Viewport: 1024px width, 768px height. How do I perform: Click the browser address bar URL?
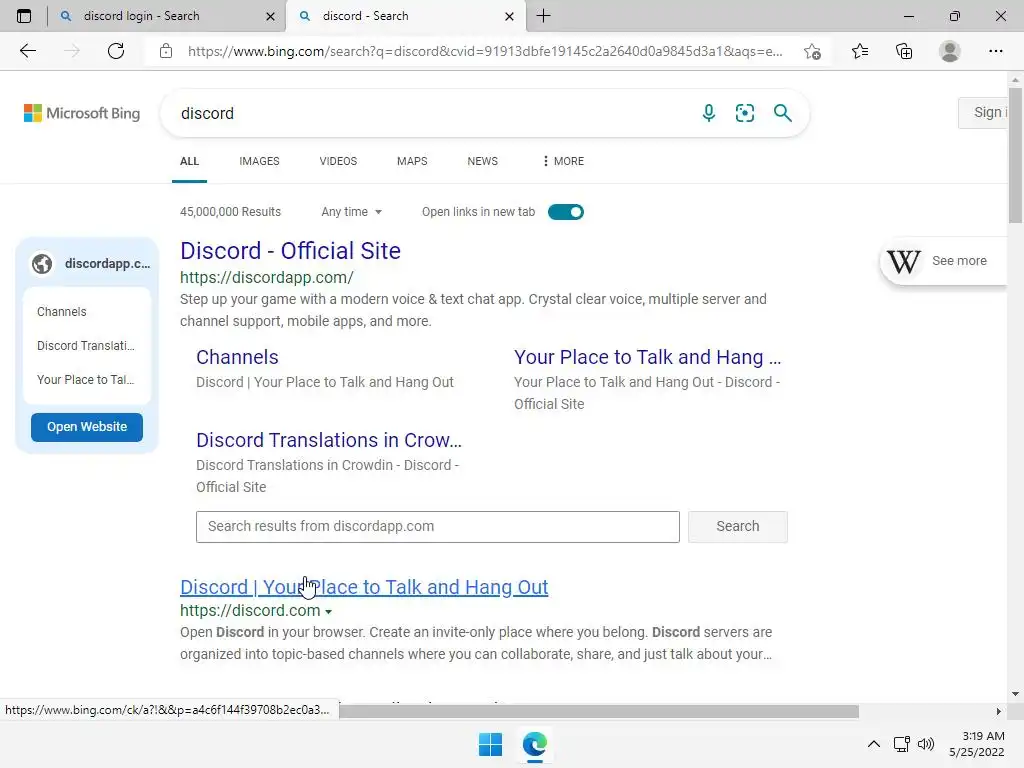pyautogui.click(x=485, y=51)
